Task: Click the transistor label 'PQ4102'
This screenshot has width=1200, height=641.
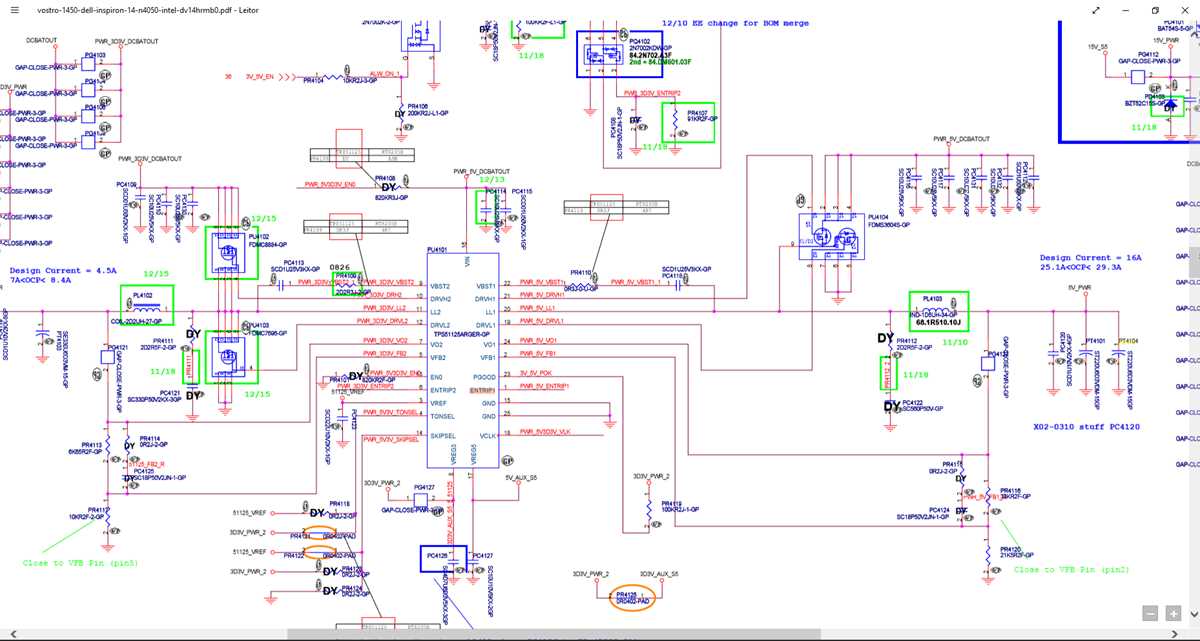Action: coord(640,41)
